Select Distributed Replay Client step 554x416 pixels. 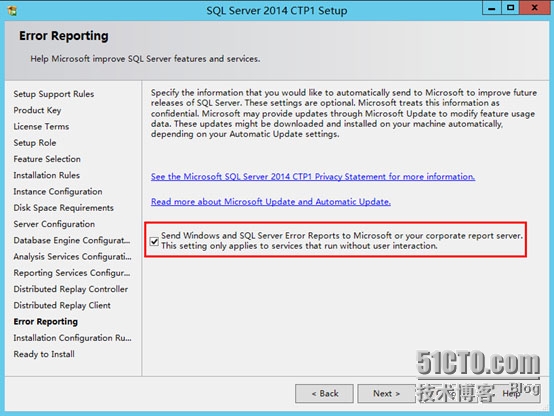tap(62, 305)
